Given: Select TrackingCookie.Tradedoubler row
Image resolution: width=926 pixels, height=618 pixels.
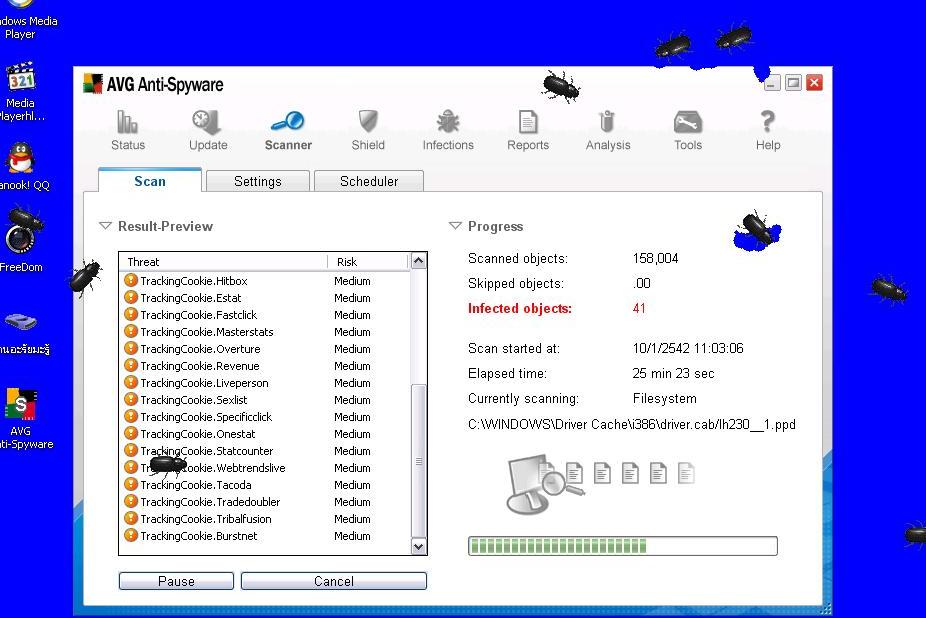Looking at the screenshot, I should (265, 502).
